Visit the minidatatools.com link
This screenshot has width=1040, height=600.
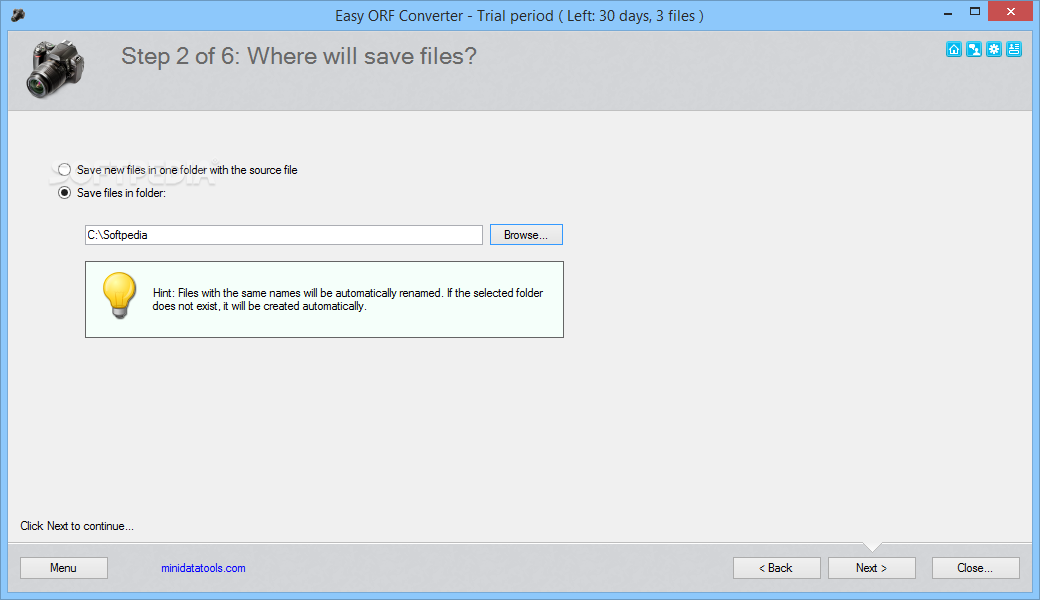coord(203,568)
